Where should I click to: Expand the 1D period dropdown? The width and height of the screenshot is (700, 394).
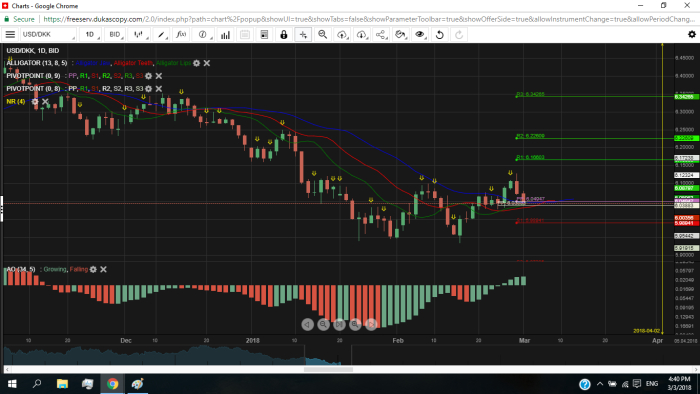[x=91, y=34]
